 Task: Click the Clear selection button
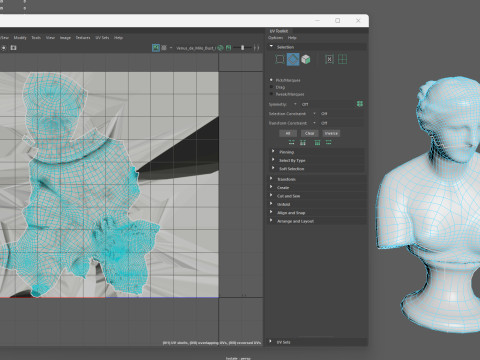(309, 133)
